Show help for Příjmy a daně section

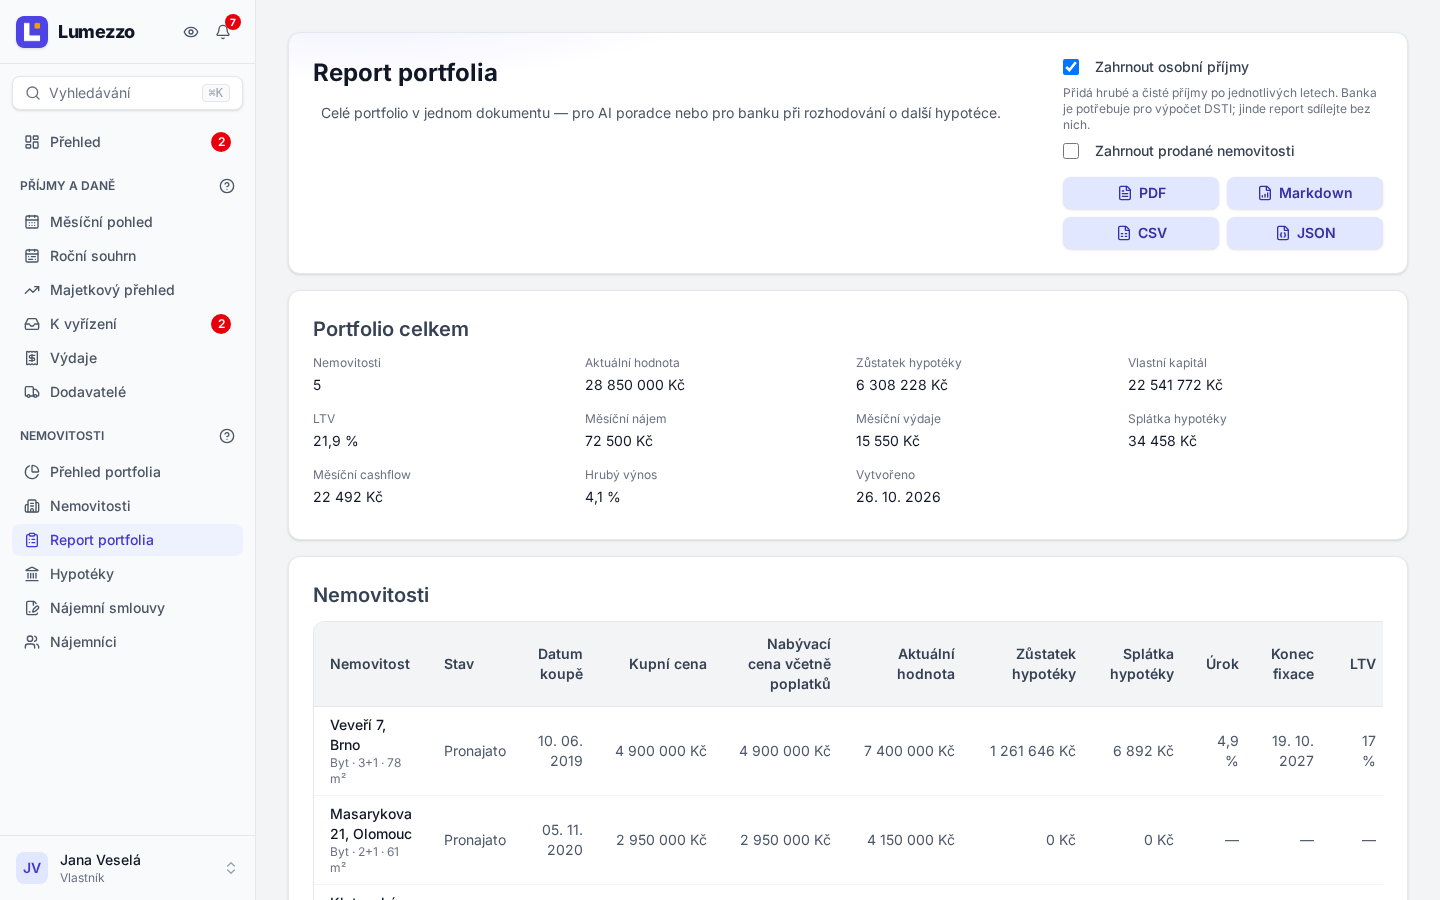227,186
